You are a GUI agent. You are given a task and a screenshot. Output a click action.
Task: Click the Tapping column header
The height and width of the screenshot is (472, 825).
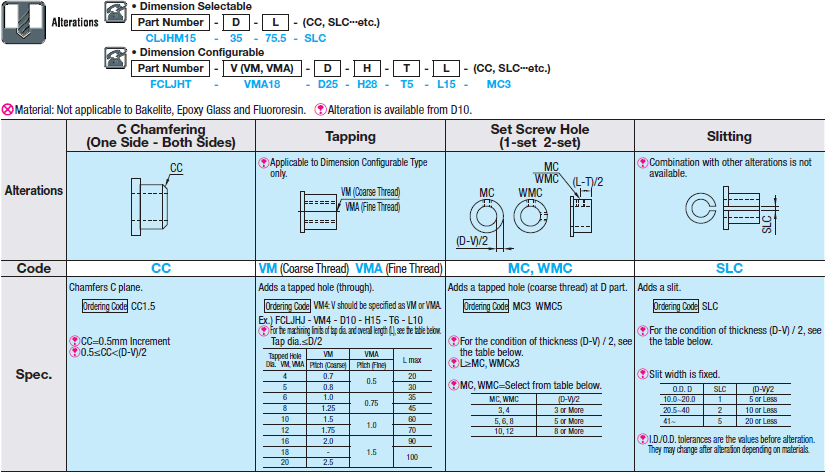[x=350, y=136]
